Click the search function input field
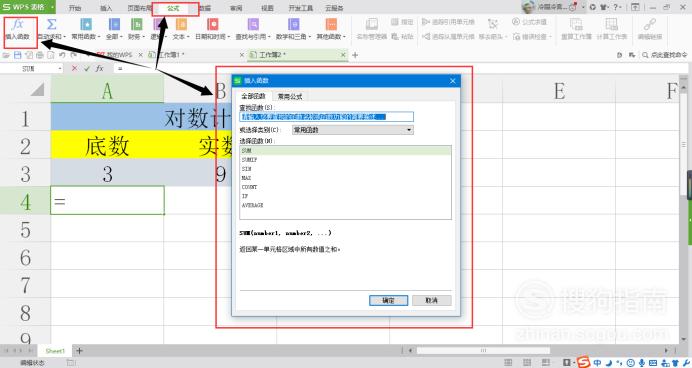This screenshot has width=692, height=368. click(327, 116)
